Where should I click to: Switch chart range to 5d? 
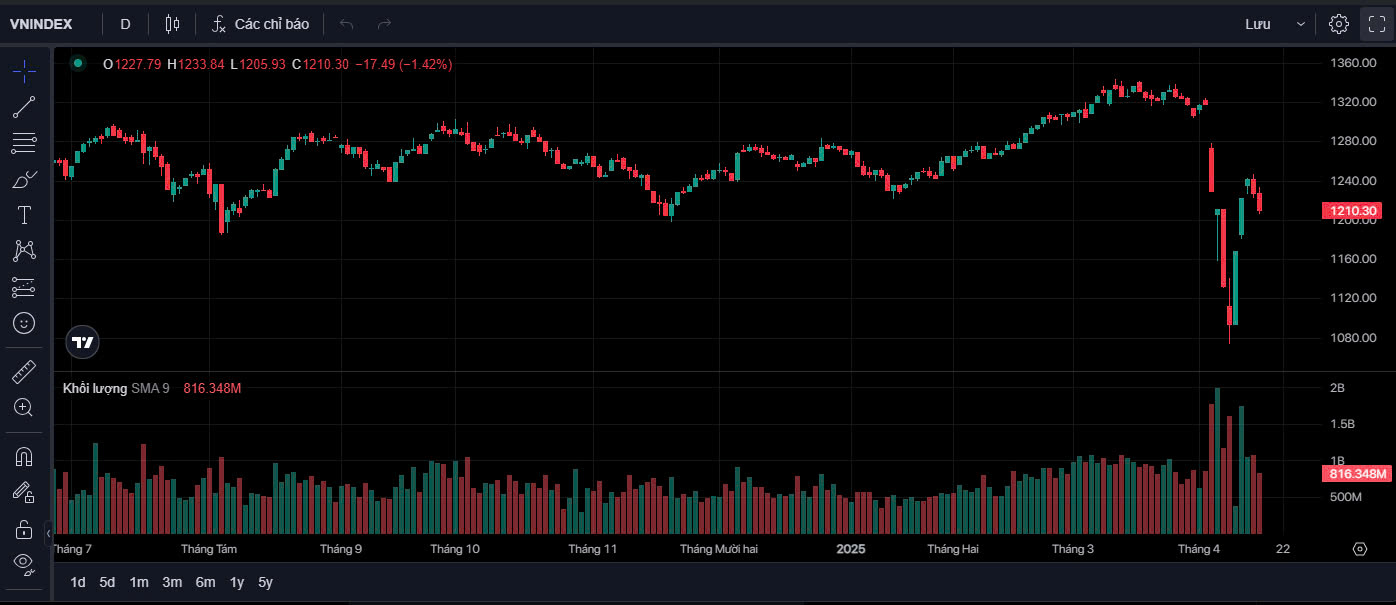107,582
